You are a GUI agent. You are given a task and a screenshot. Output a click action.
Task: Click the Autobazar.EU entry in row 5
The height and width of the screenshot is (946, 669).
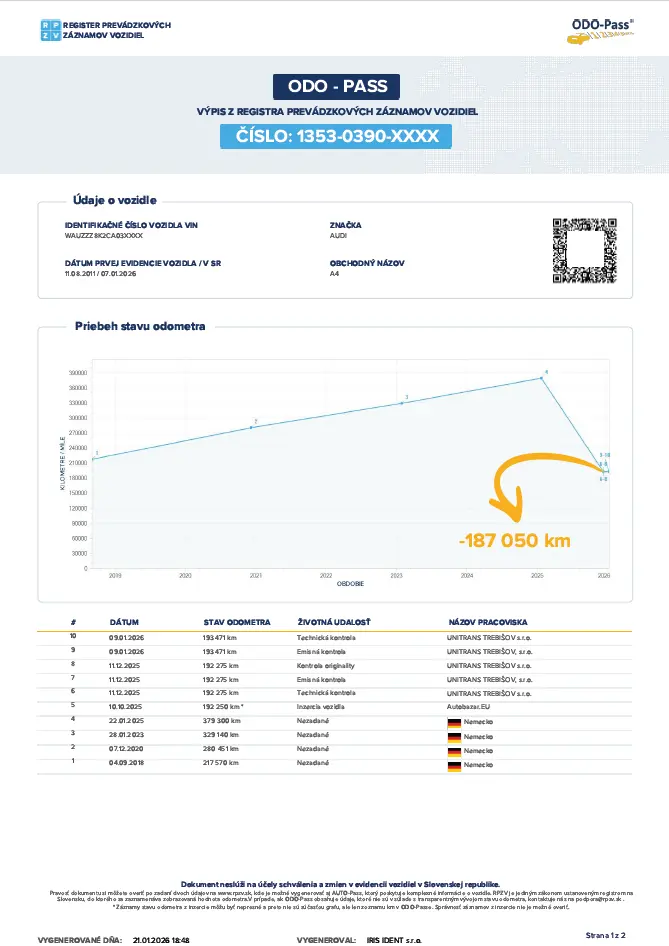[x=469, y=705]
